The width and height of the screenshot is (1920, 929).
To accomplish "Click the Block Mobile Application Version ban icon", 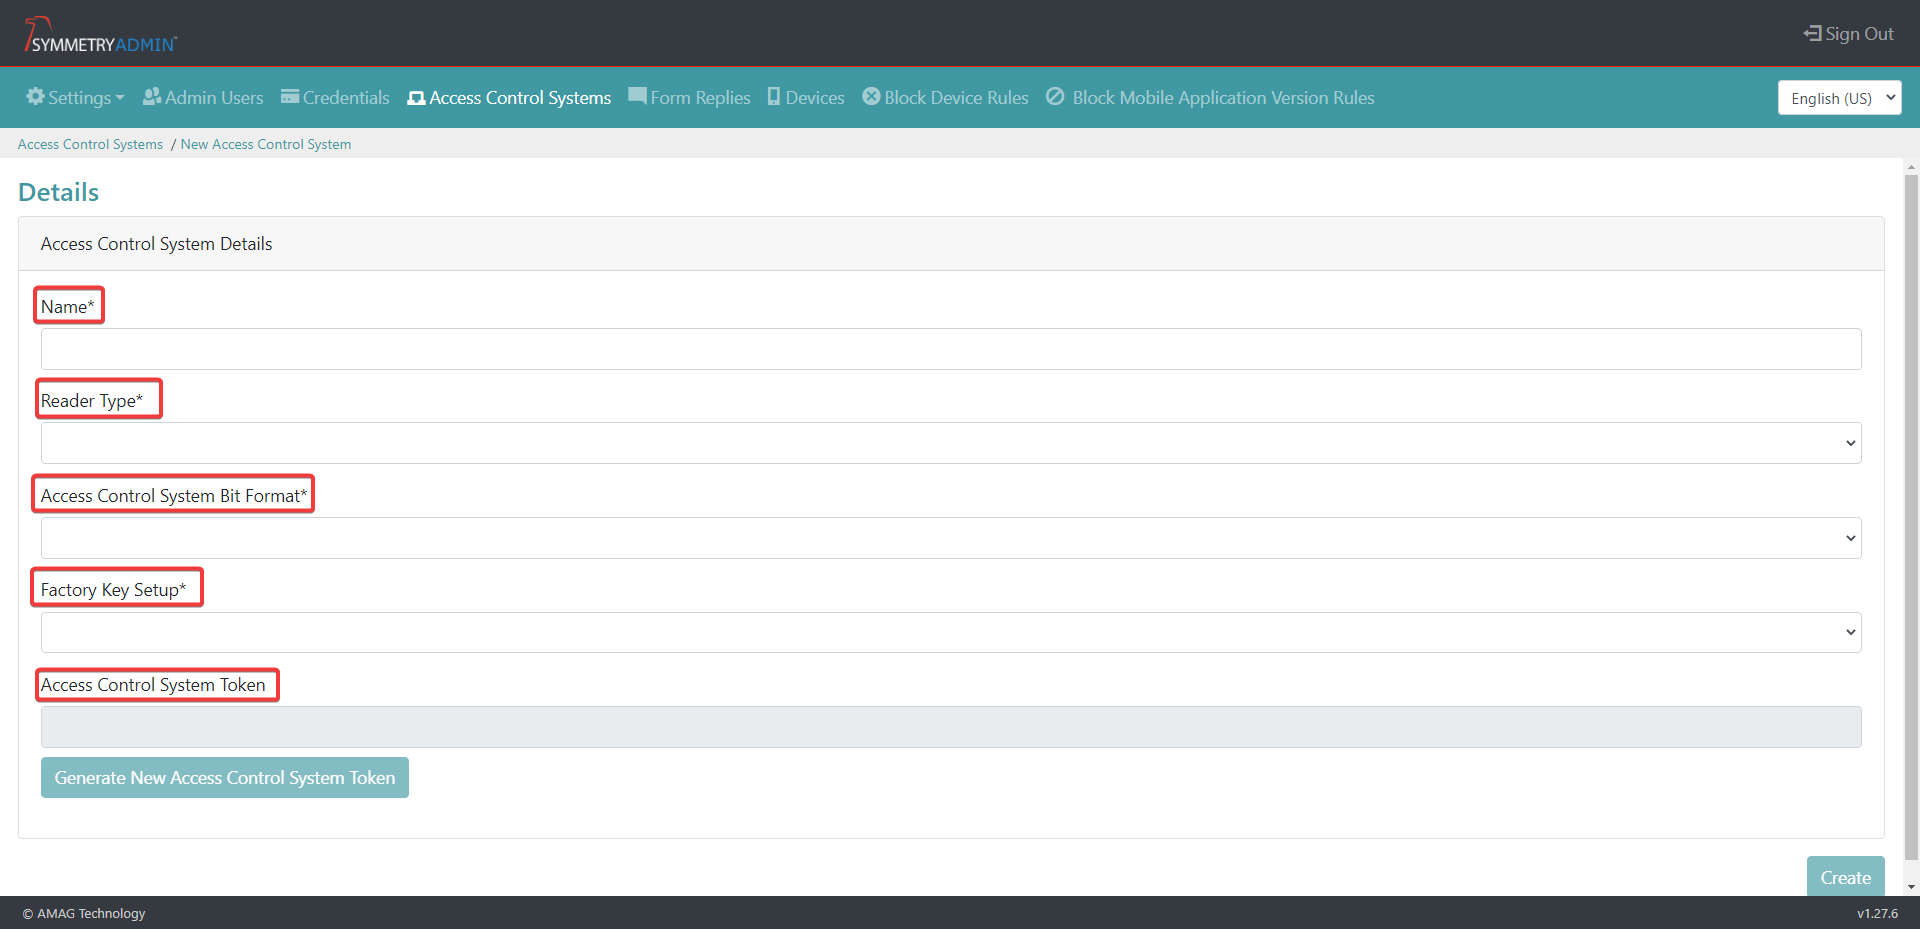I will pos(1055,97).
